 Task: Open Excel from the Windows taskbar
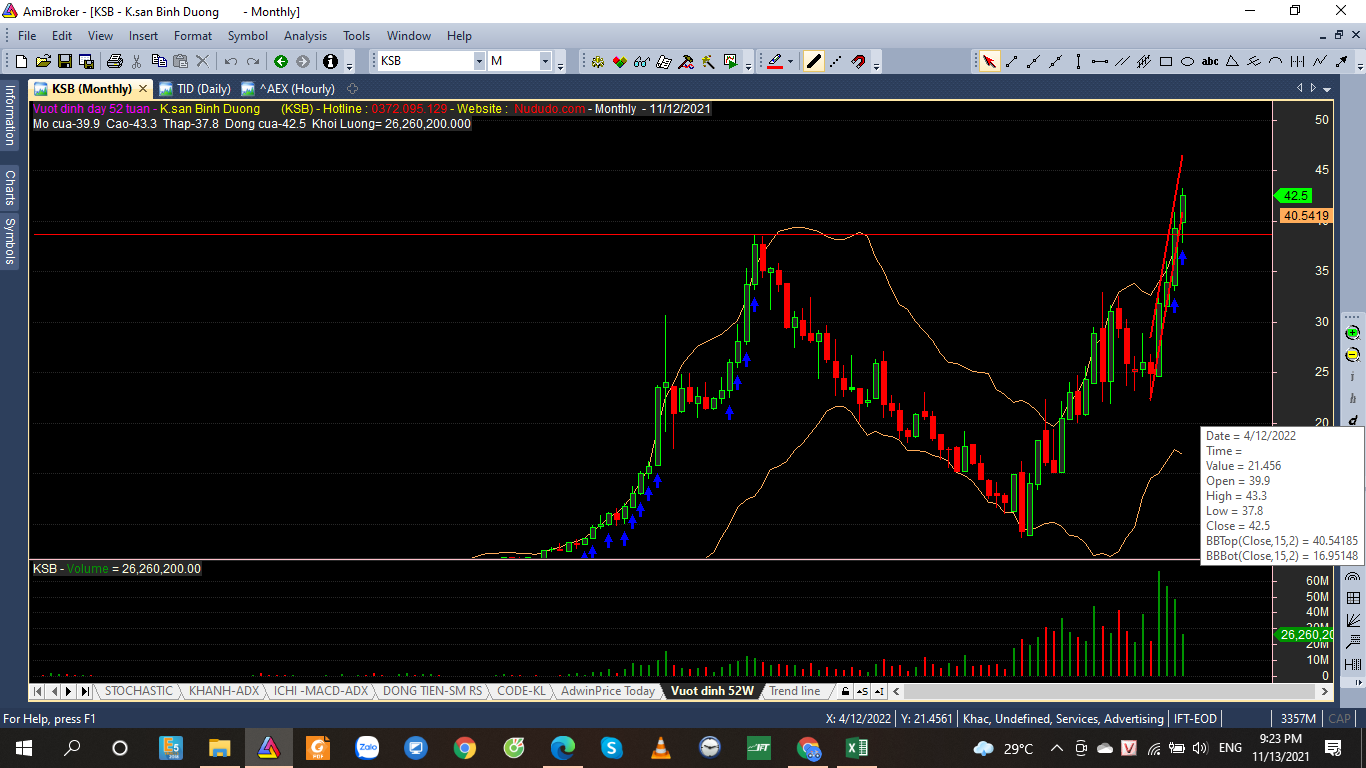(856, 748)
